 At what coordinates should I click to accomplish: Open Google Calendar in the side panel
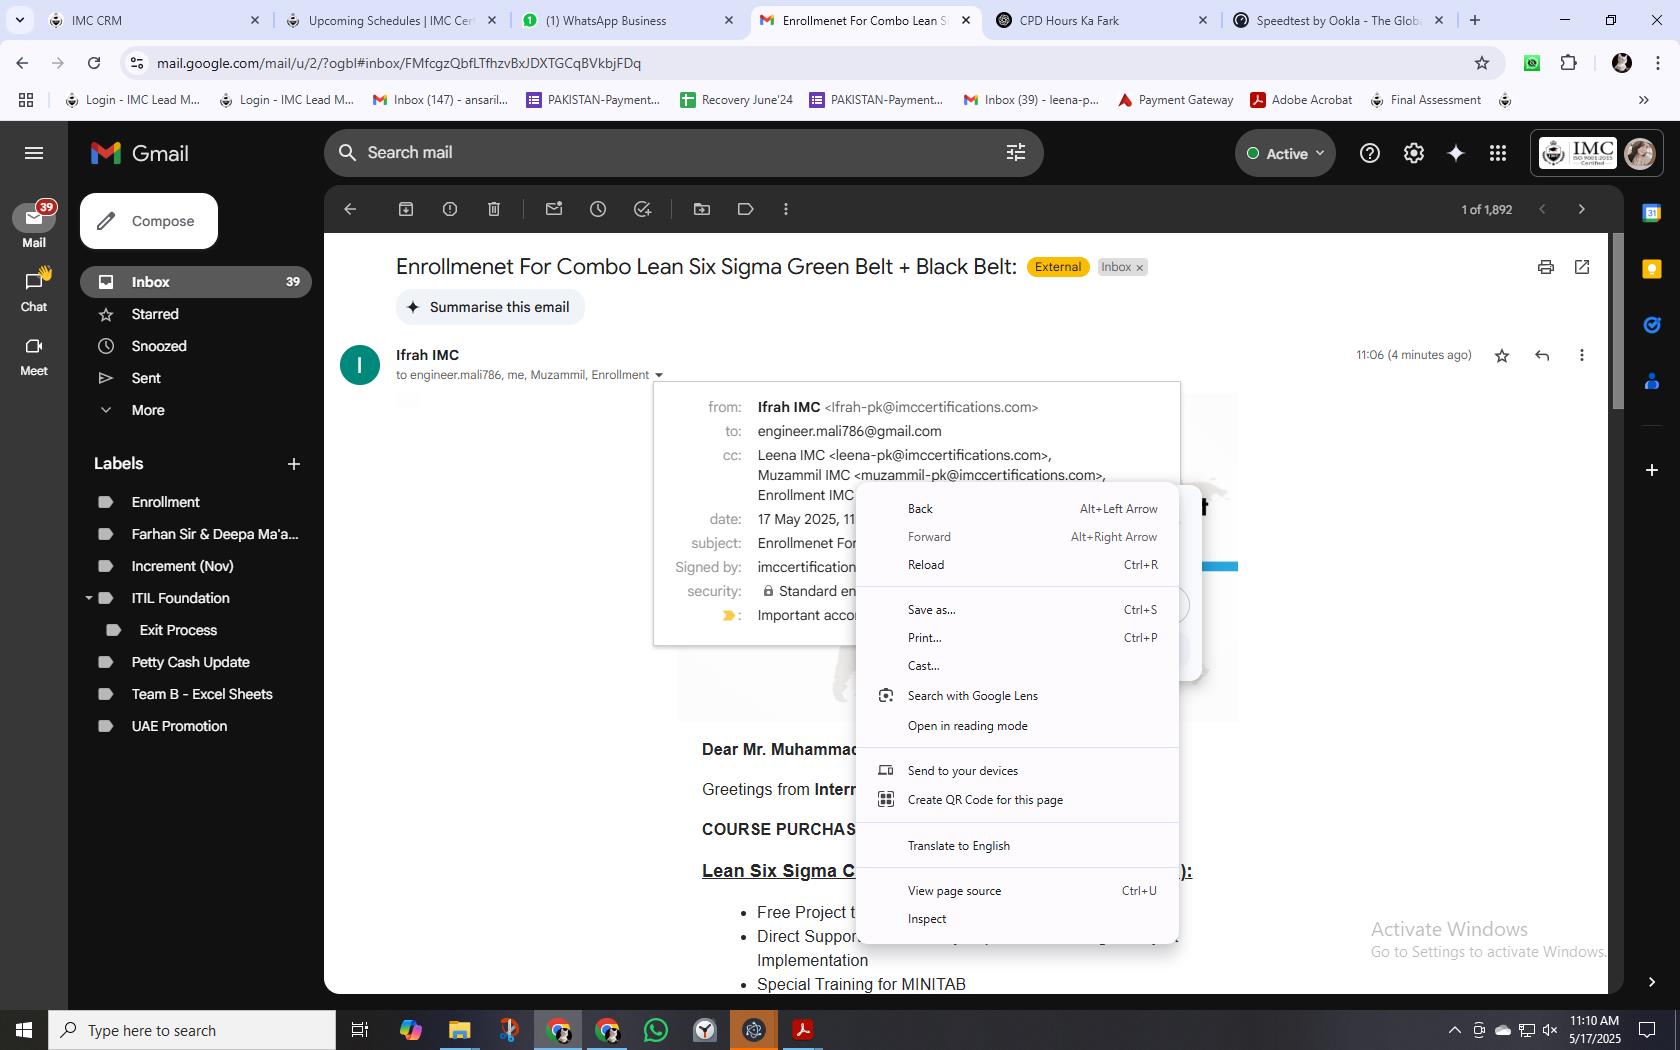[x=1652, y=213]
